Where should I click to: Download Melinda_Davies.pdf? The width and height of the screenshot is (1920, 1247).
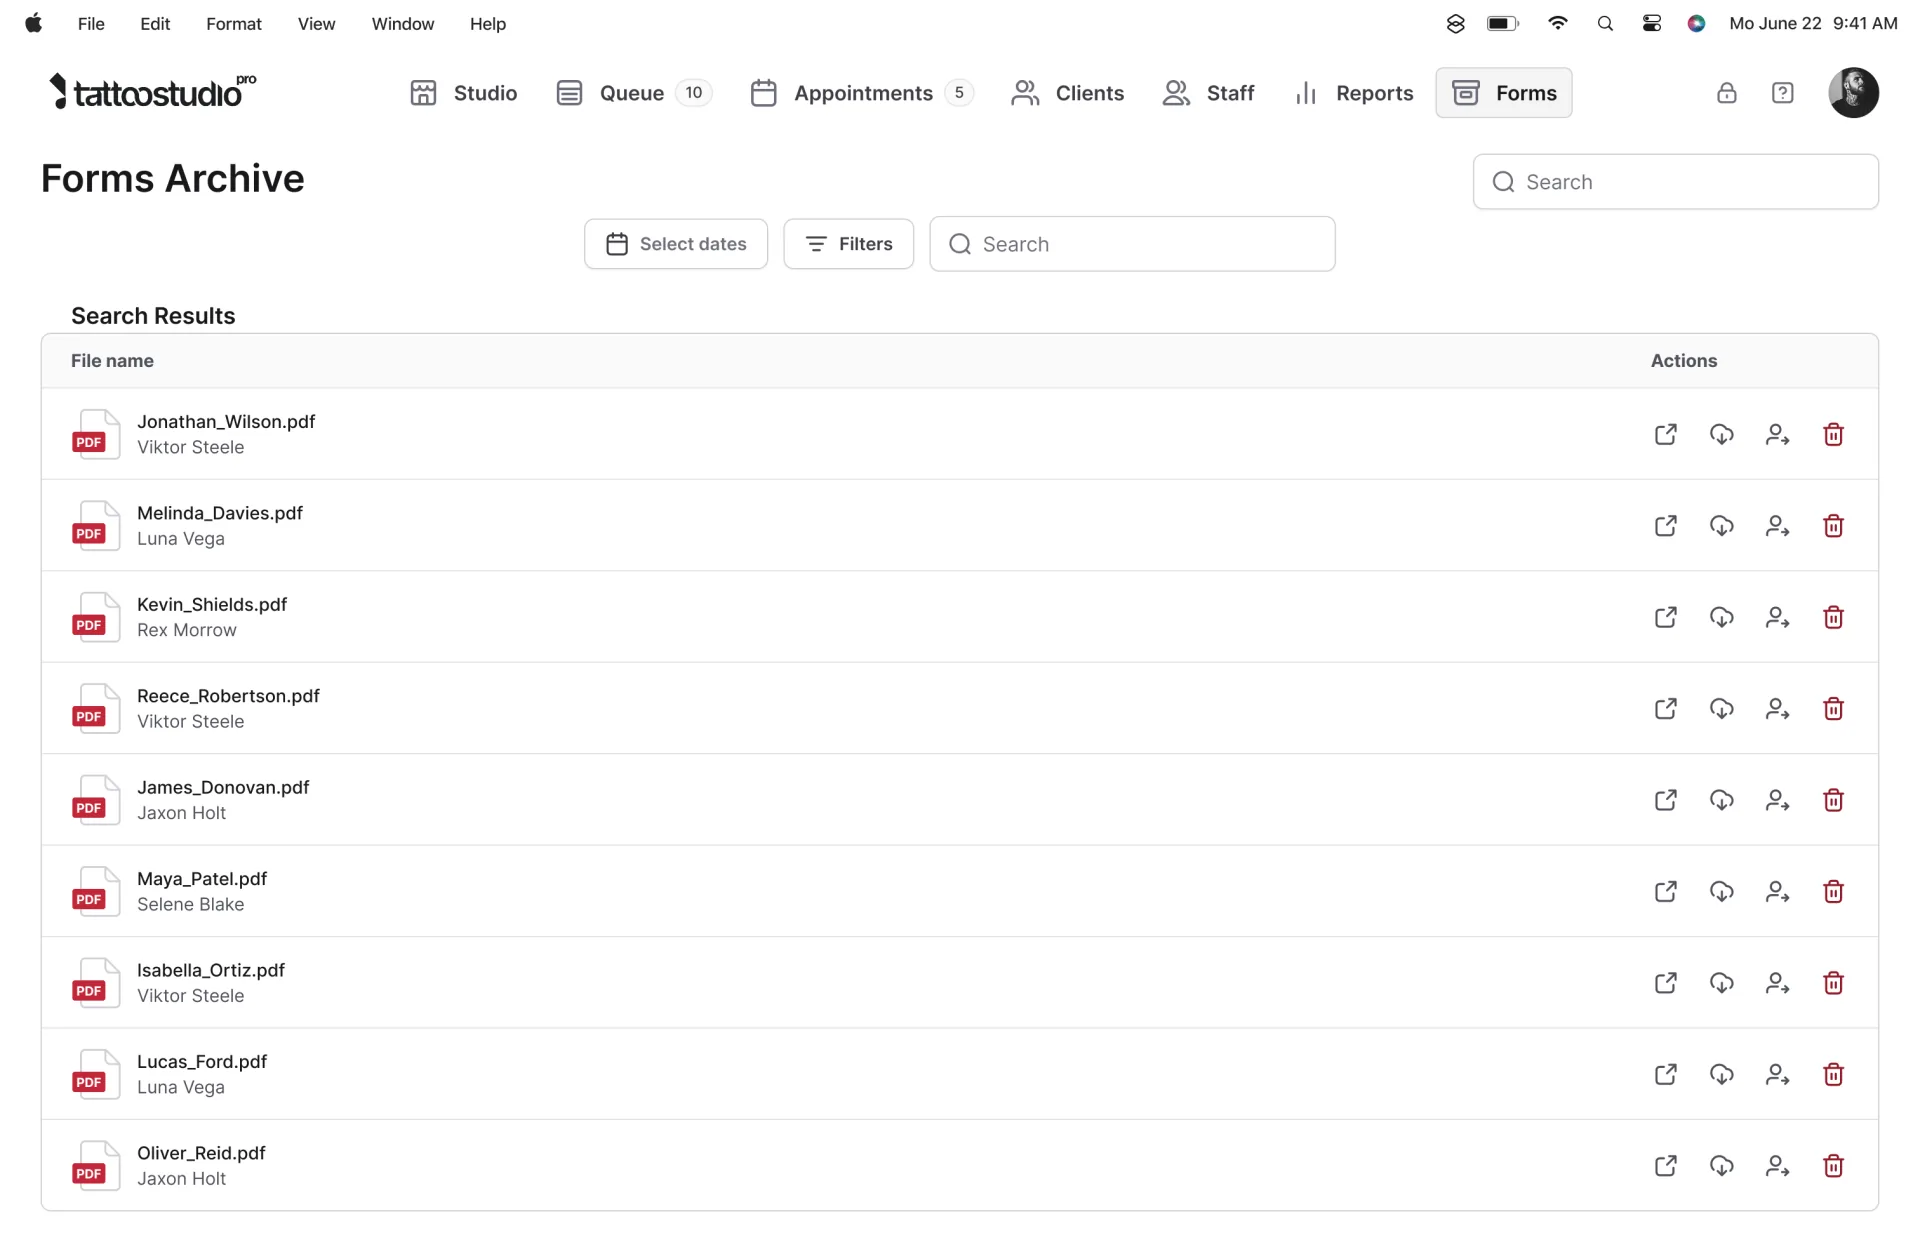pos(1721,526)
